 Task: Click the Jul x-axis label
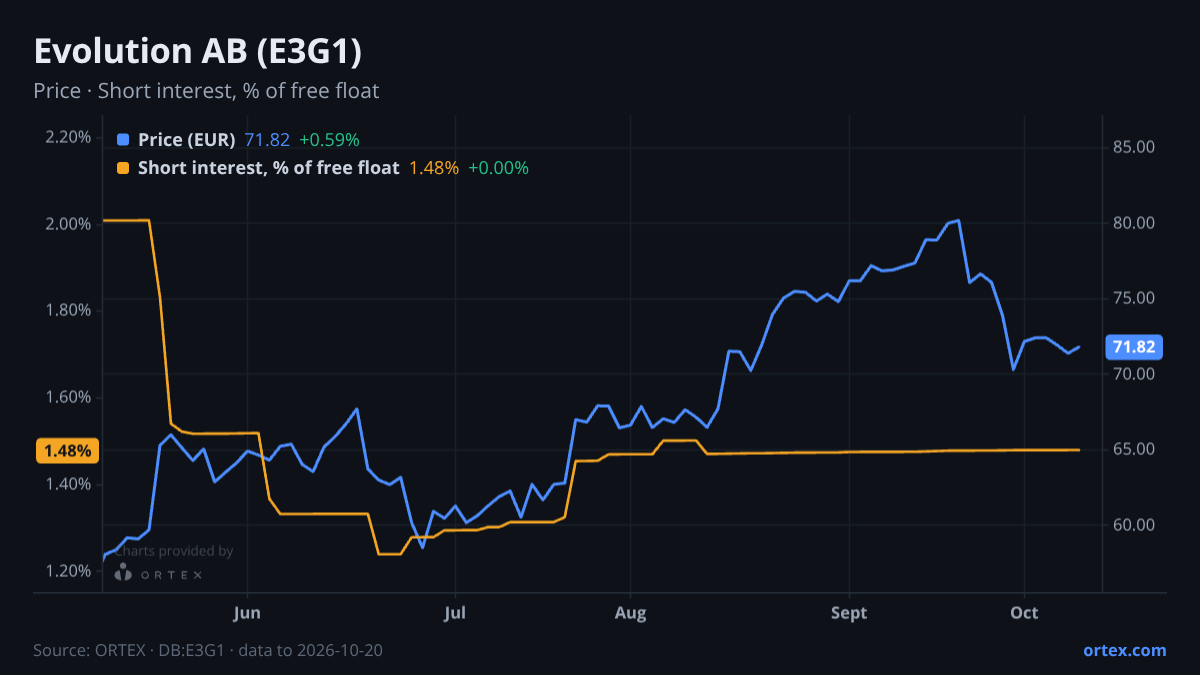[x=455, y=613]
